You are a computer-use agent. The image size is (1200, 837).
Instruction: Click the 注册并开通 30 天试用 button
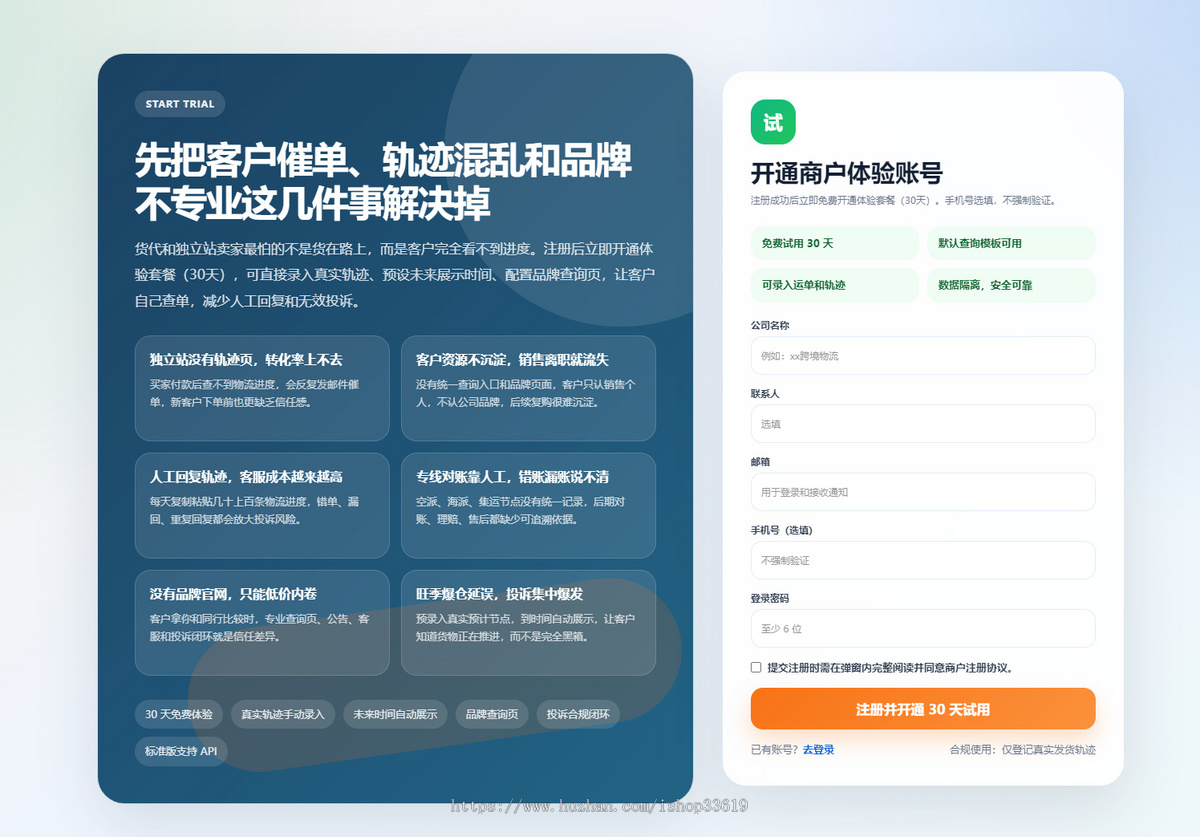click(x=923, y=709)
